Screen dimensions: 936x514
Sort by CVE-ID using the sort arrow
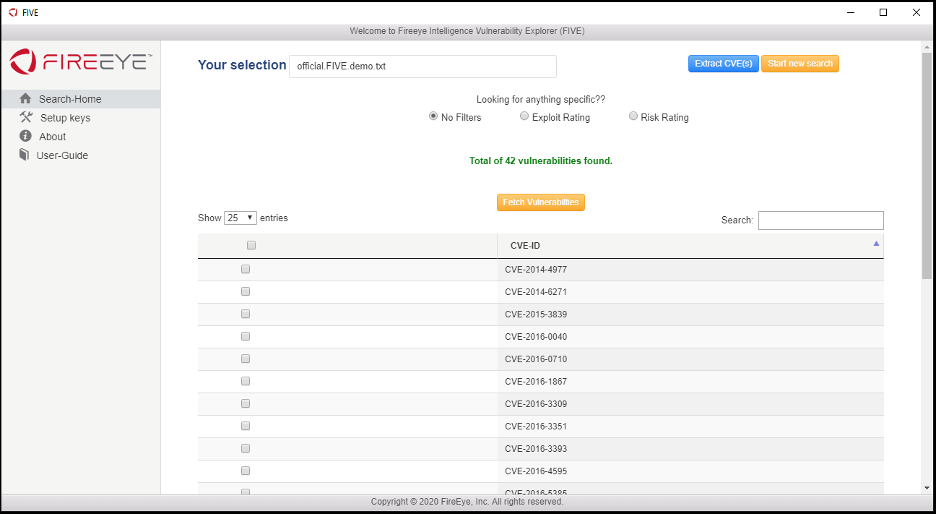point(876,244)
